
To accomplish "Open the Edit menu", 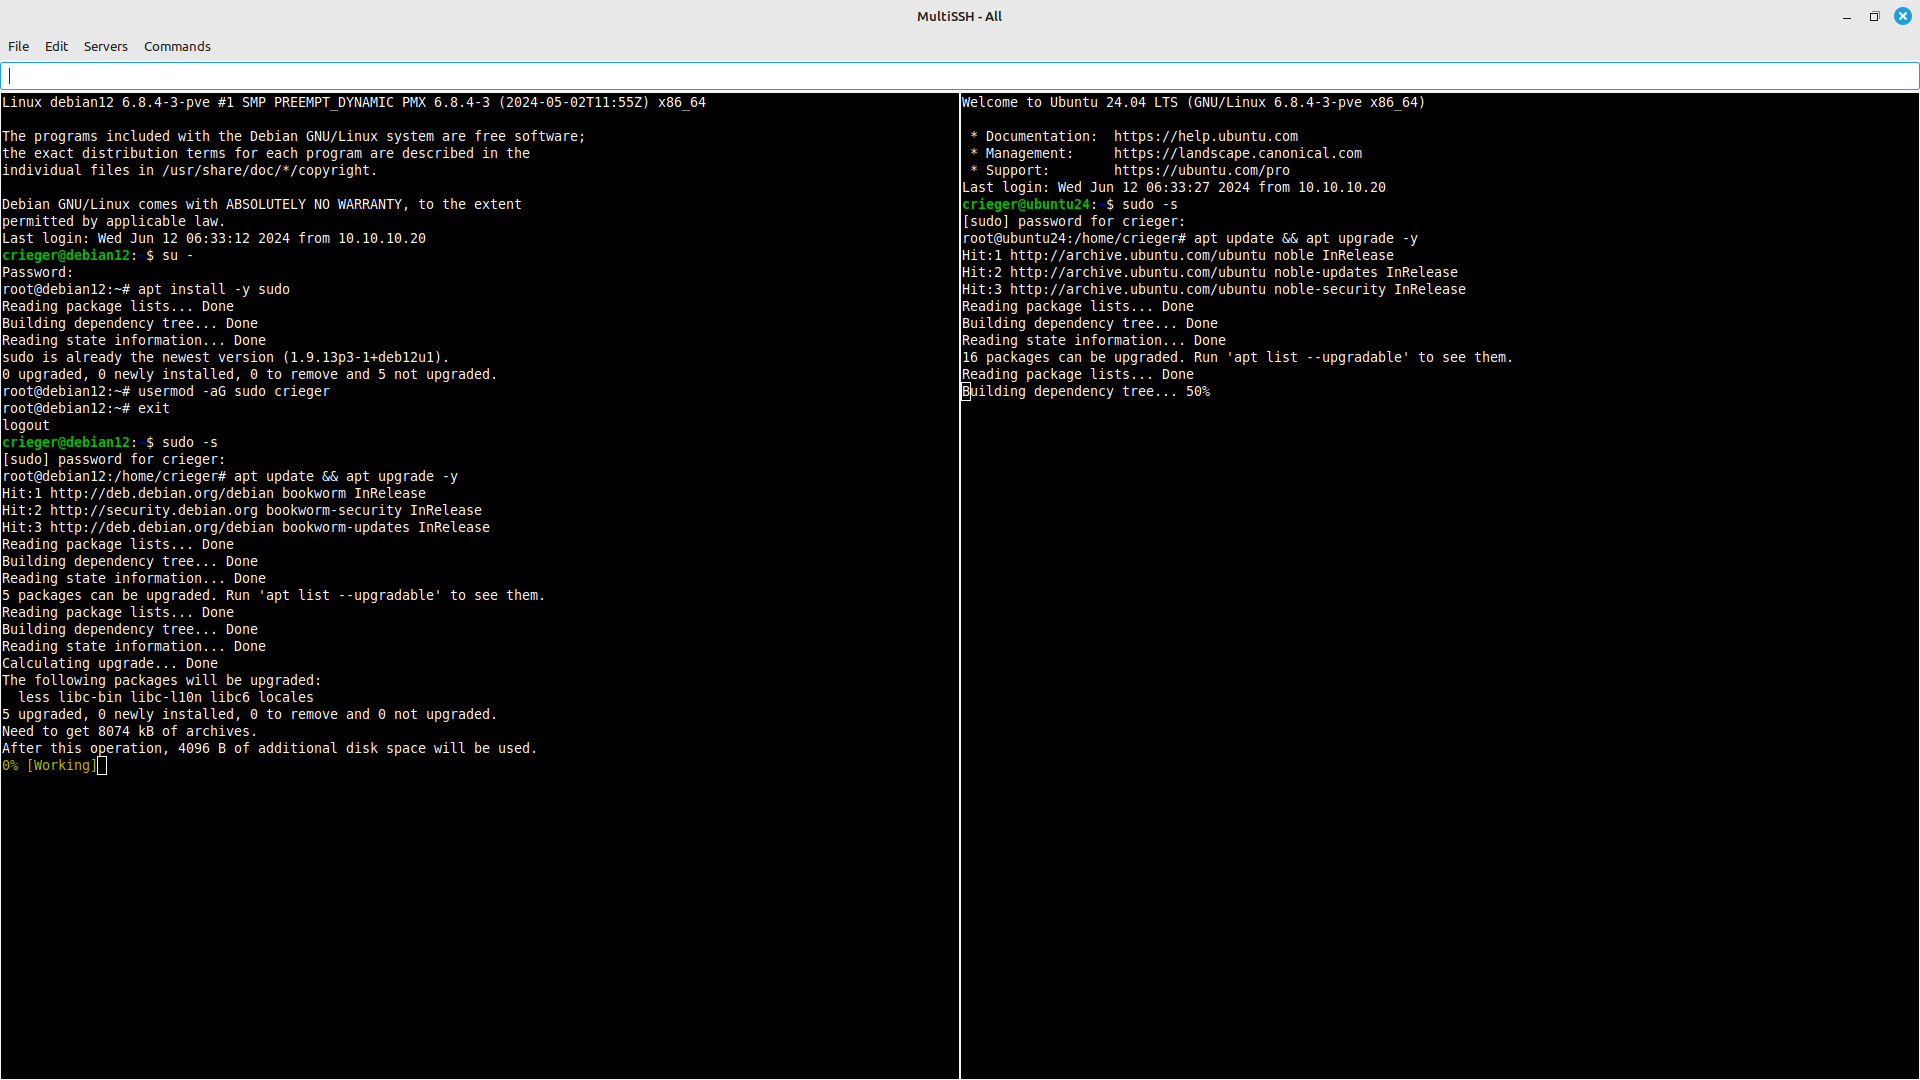I will coord(56,46).
